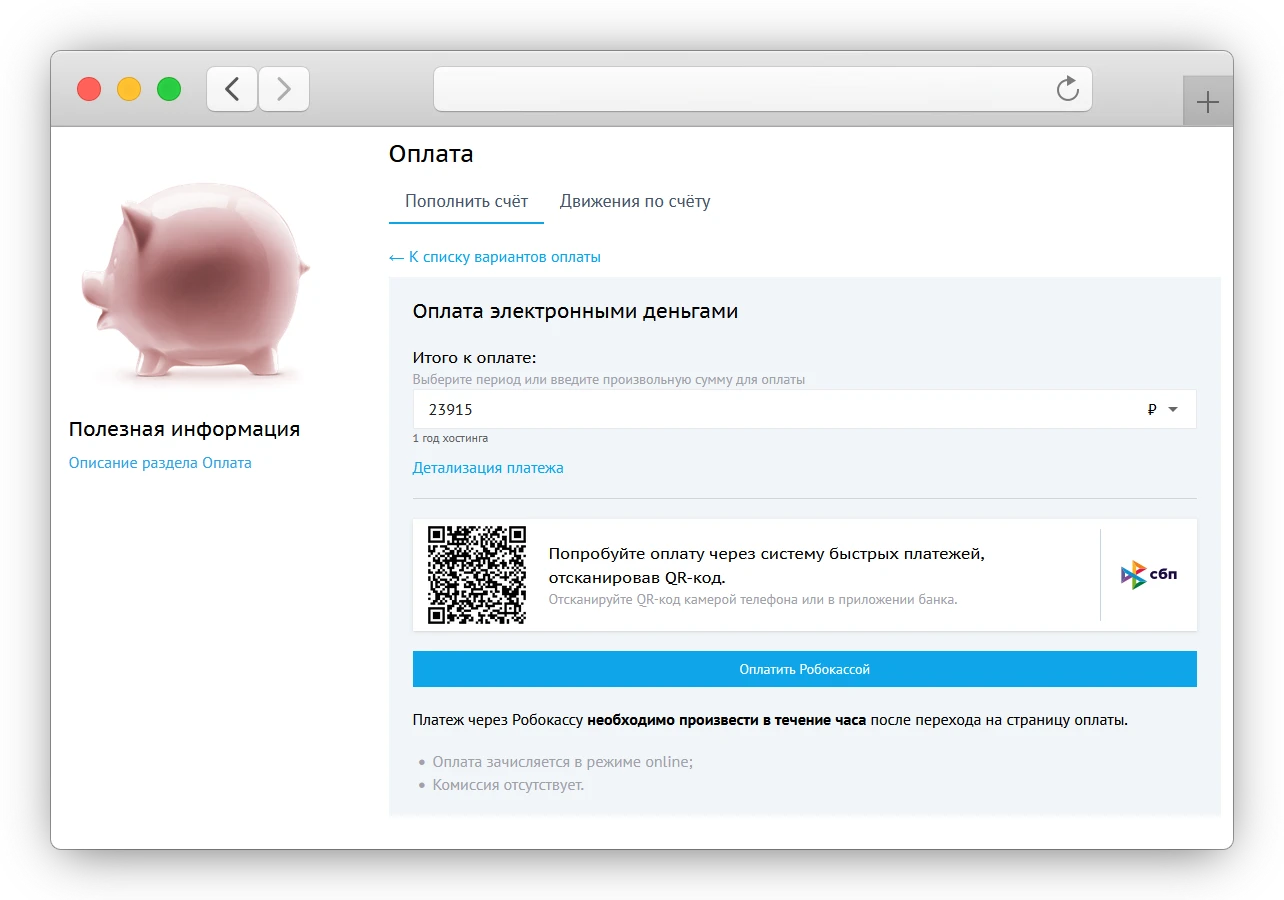The width and height of the screenshot is (1284, 900).
Task: Click the QR code for fast payment
Action: click(477, 574)
